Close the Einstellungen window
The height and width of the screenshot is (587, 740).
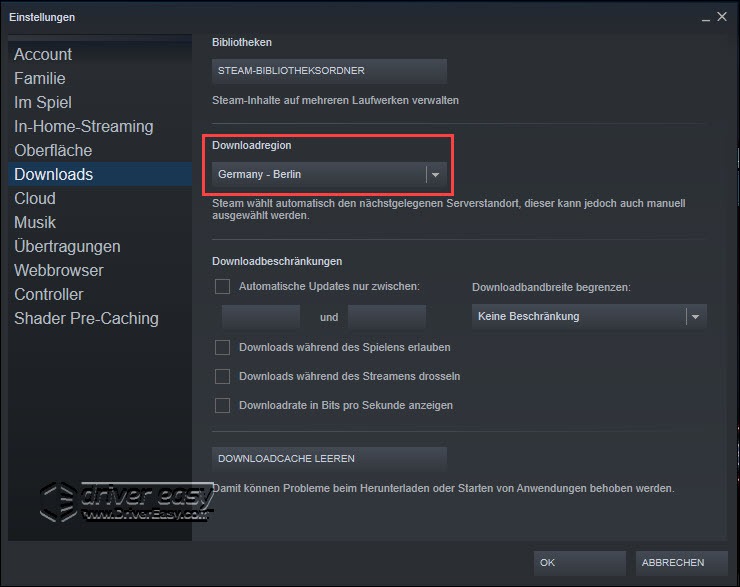point(722,17)
